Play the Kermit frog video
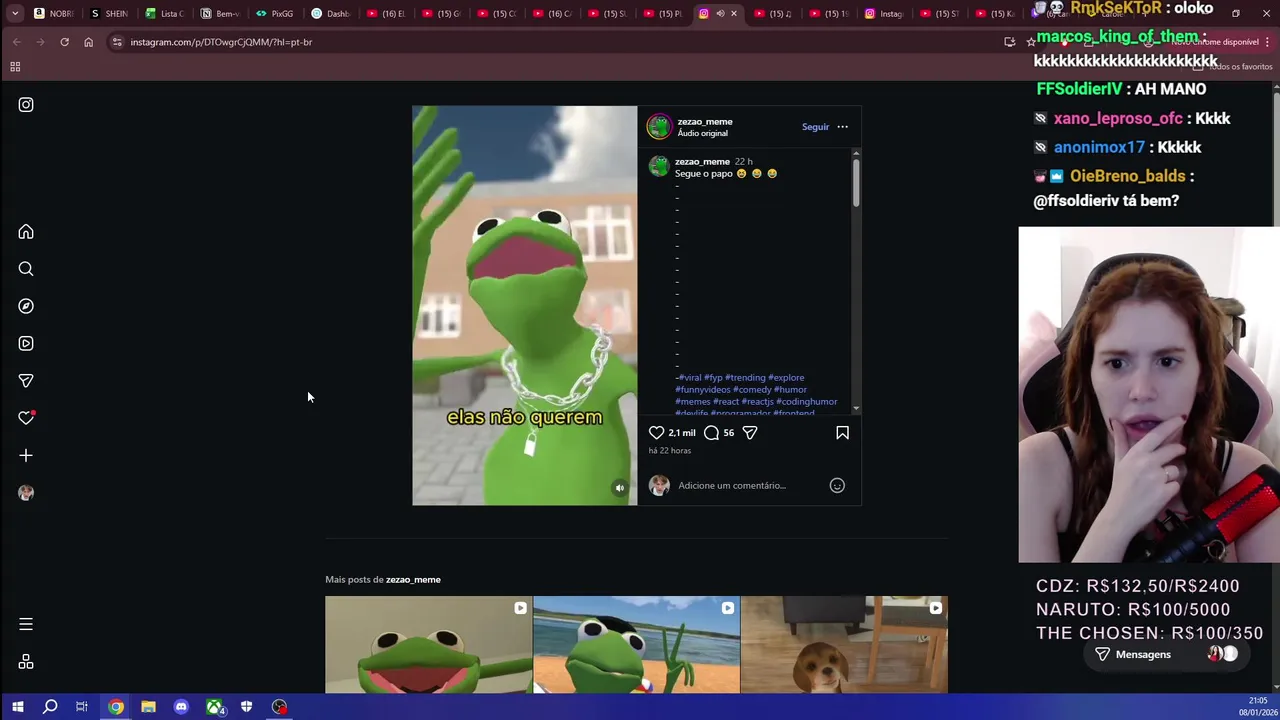The width and height of the screenshot is (1280, 720). point(524,305)
